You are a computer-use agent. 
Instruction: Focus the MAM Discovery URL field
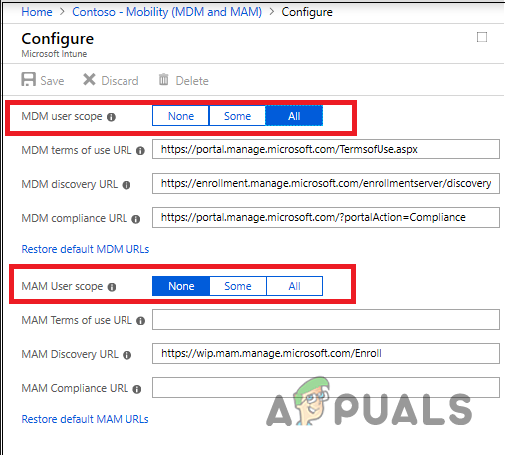[326, 353]
